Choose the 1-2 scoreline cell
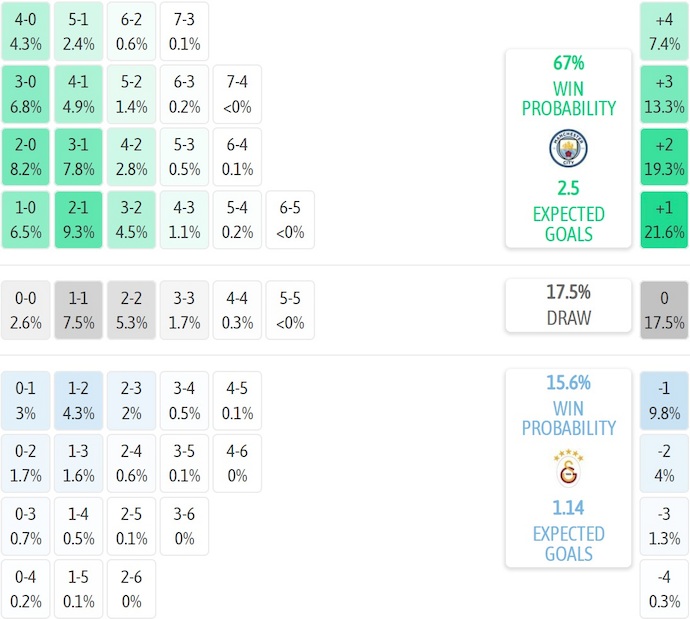Screen dimensions: 690x619 click(78, 400)
